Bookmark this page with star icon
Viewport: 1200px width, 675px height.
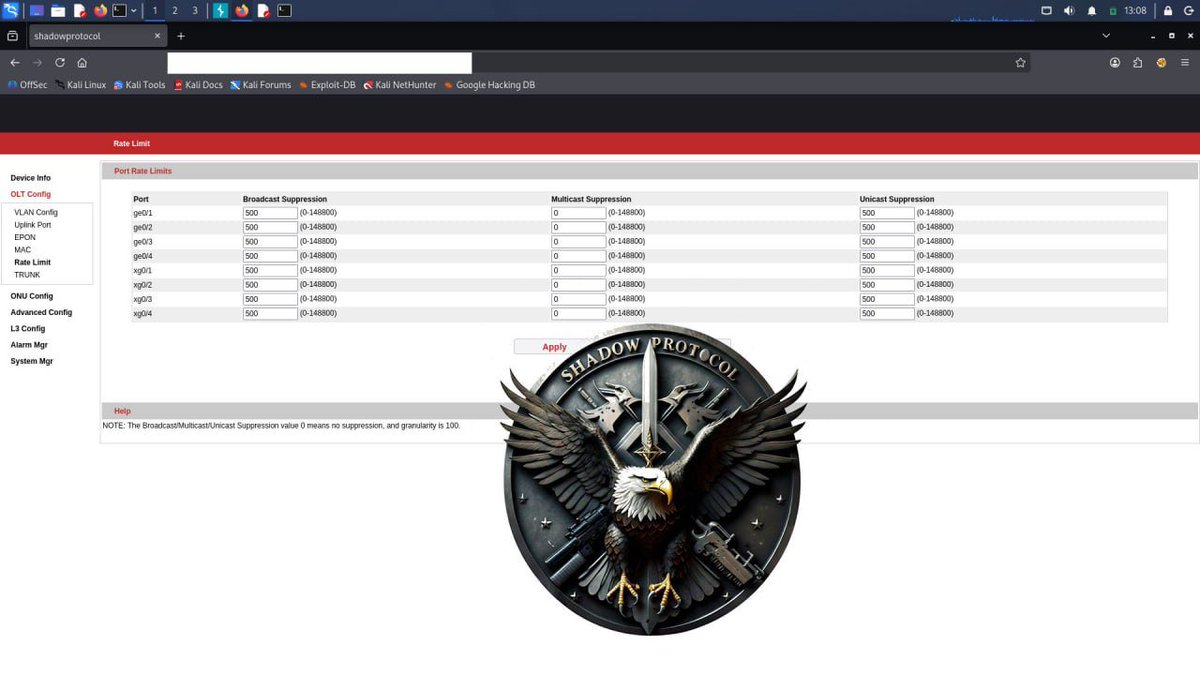click(1020, 62)
